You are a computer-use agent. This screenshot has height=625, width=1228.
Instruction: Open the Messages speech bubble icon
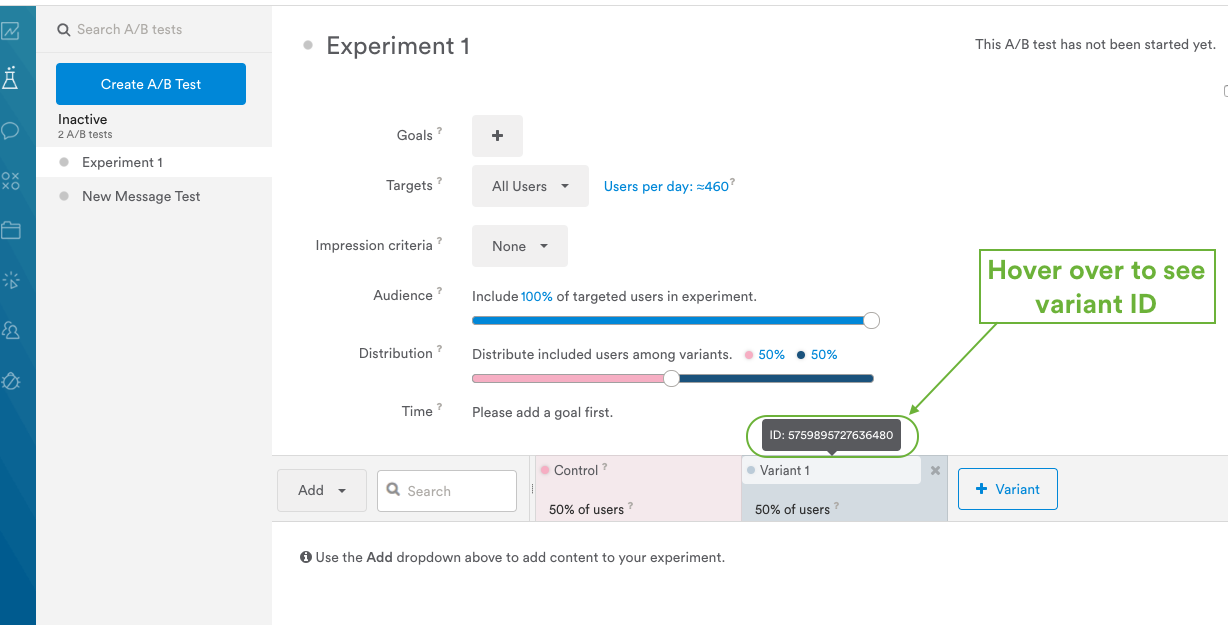11,130
